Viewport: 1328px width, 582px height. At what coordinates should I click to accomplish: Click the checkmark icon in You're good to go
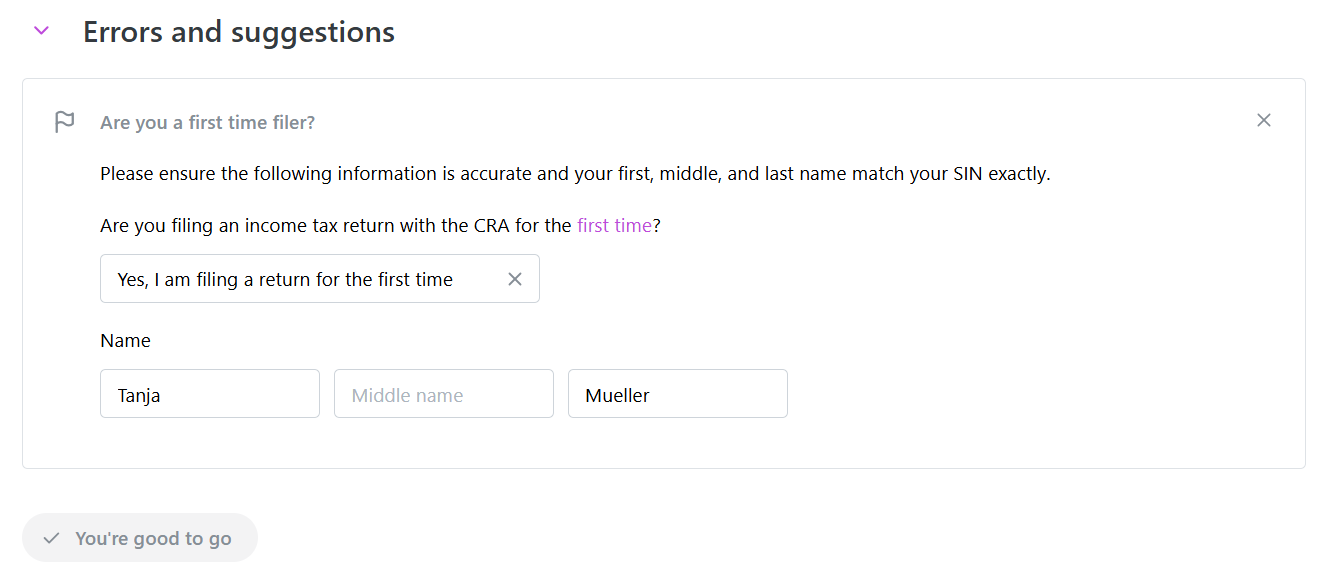[52, 538]
